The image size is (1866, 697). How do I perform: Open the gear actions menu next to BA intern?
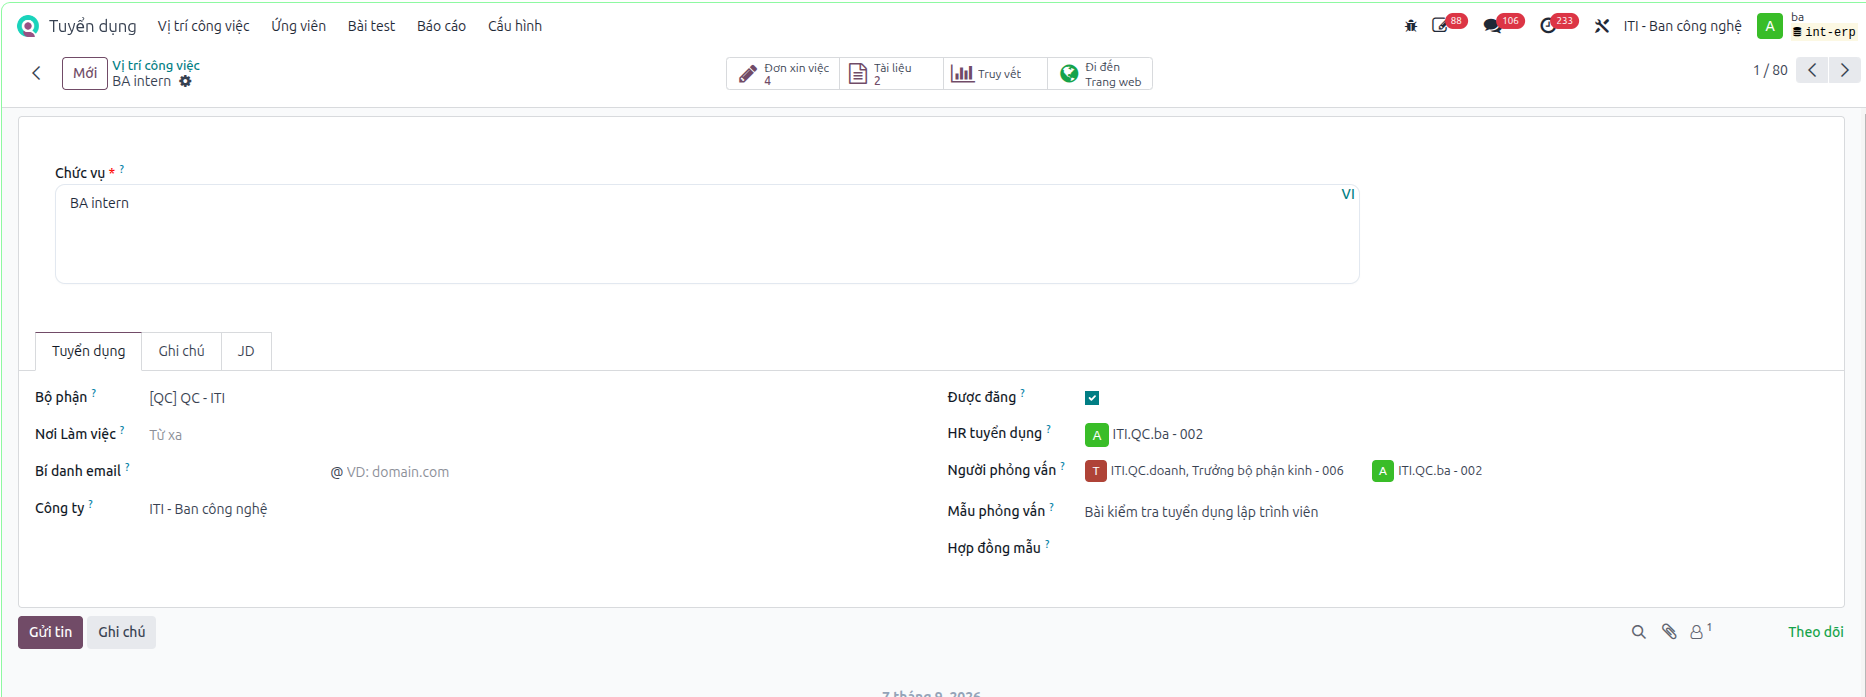(185, 81)
